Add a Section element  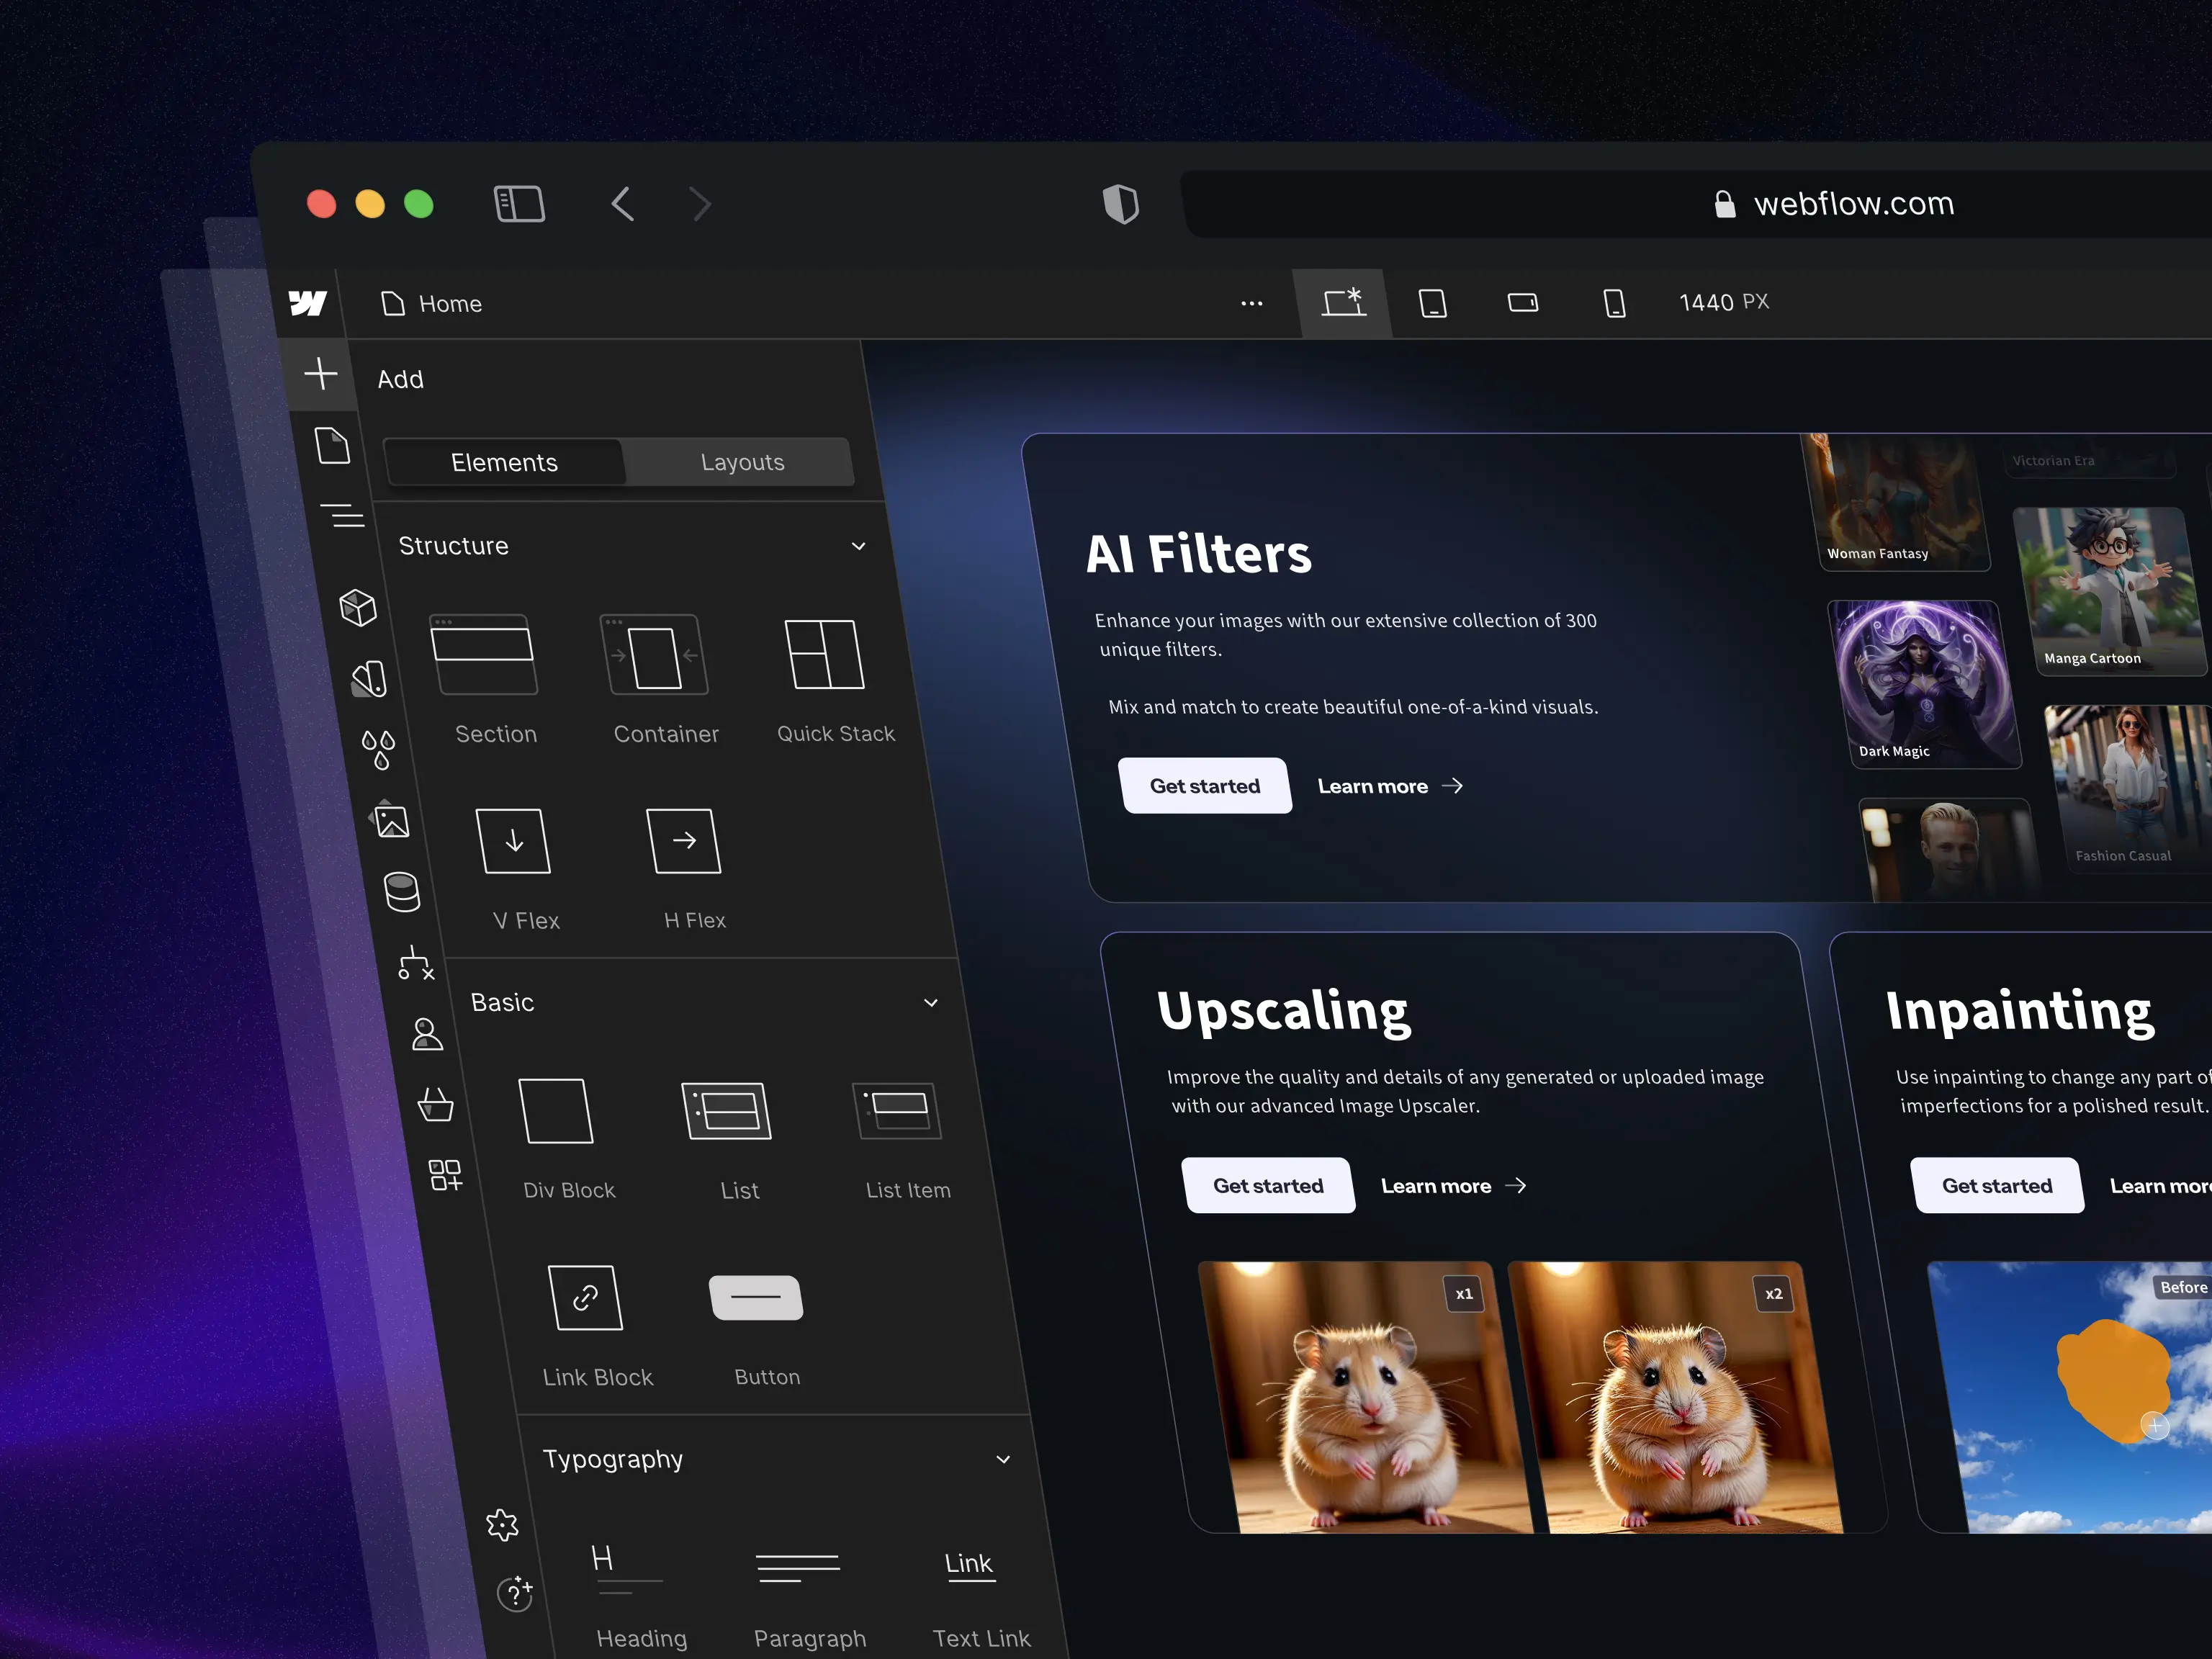490,680
